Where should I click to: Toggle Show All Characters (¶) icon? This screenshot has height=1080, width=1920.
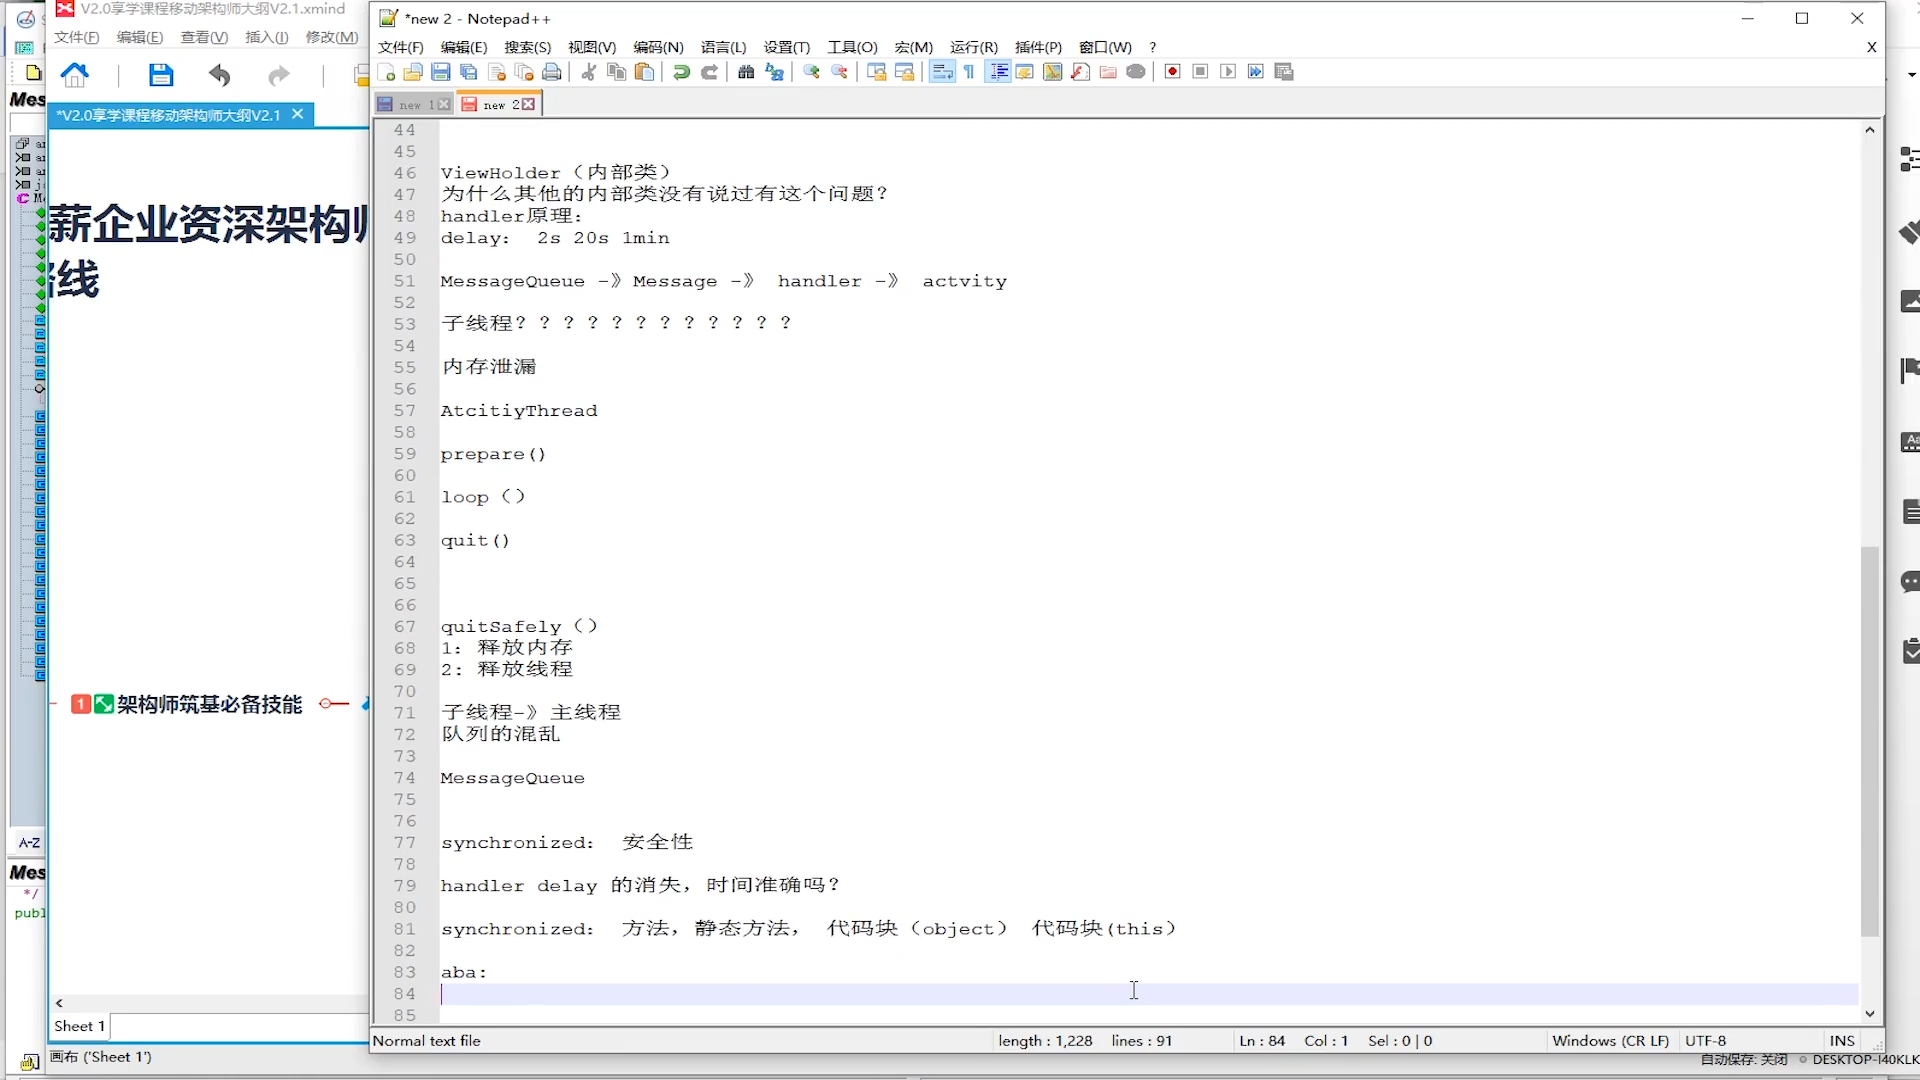click(969, 72)
